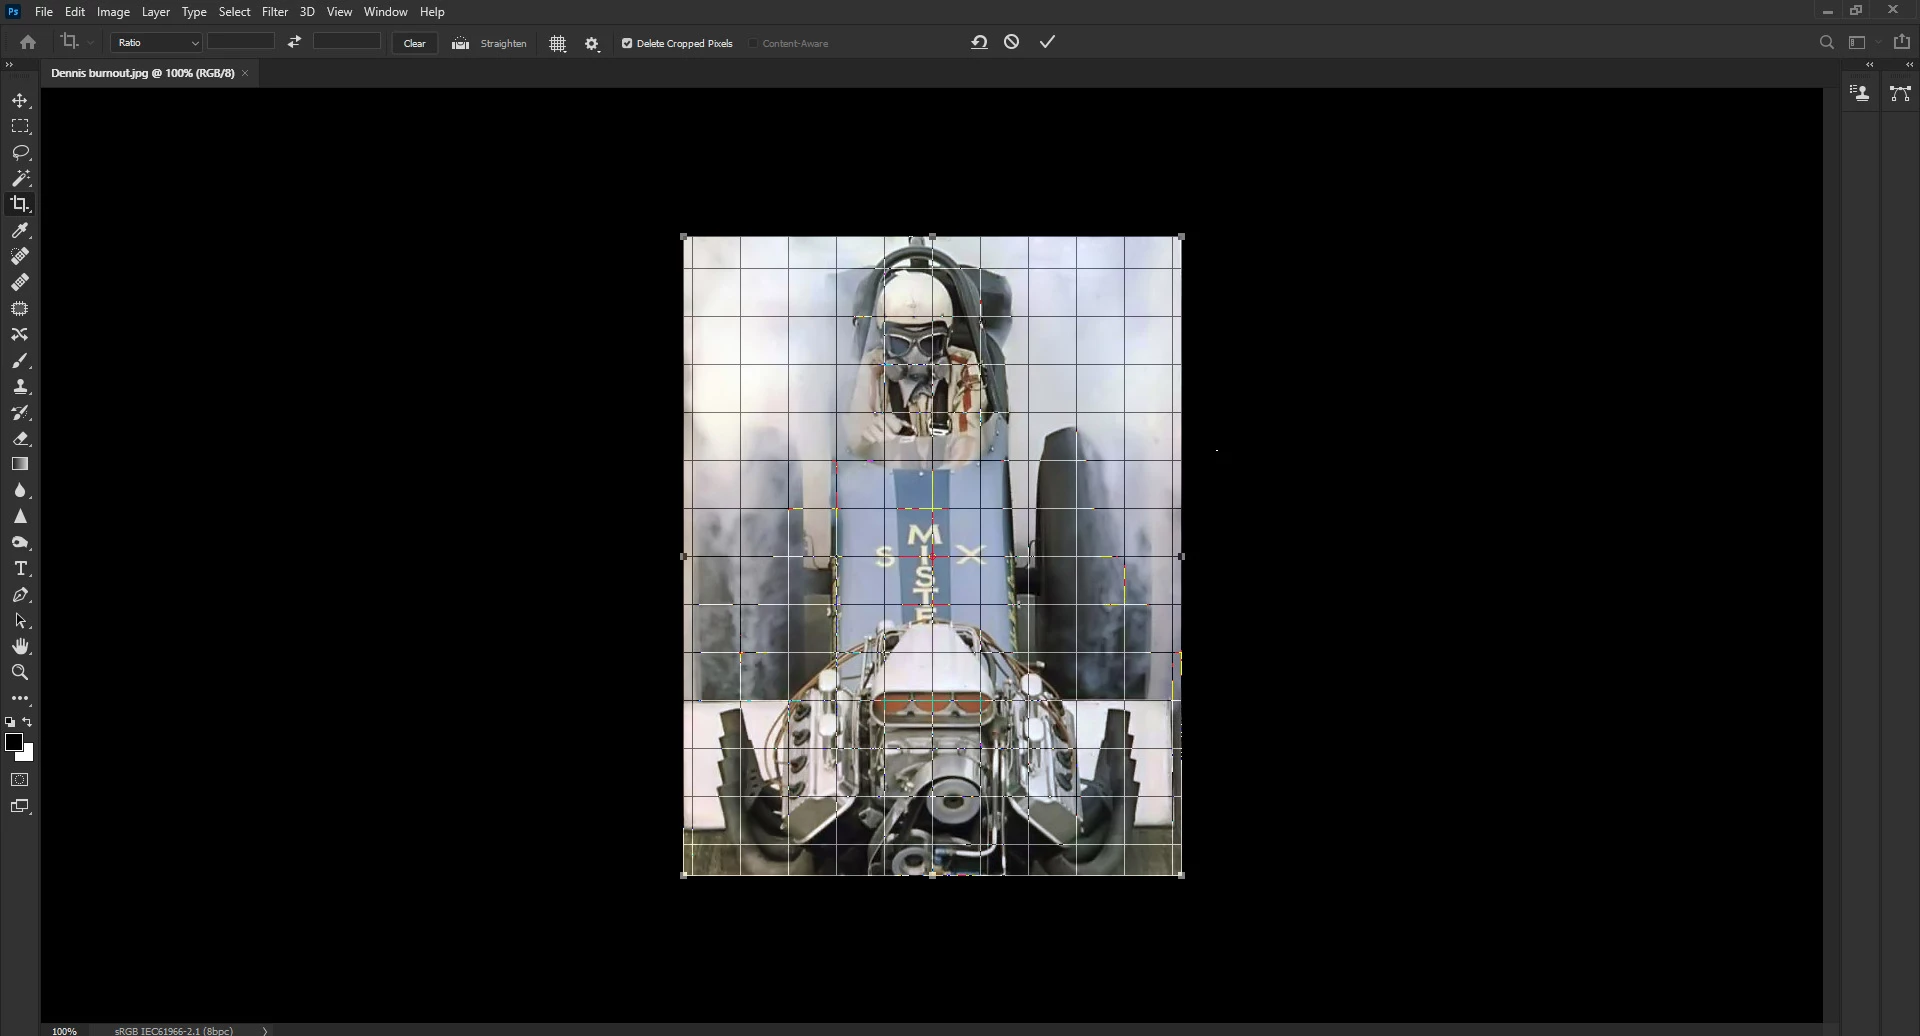Select the Eraser tool
1920x1036 pixels.
20,439
